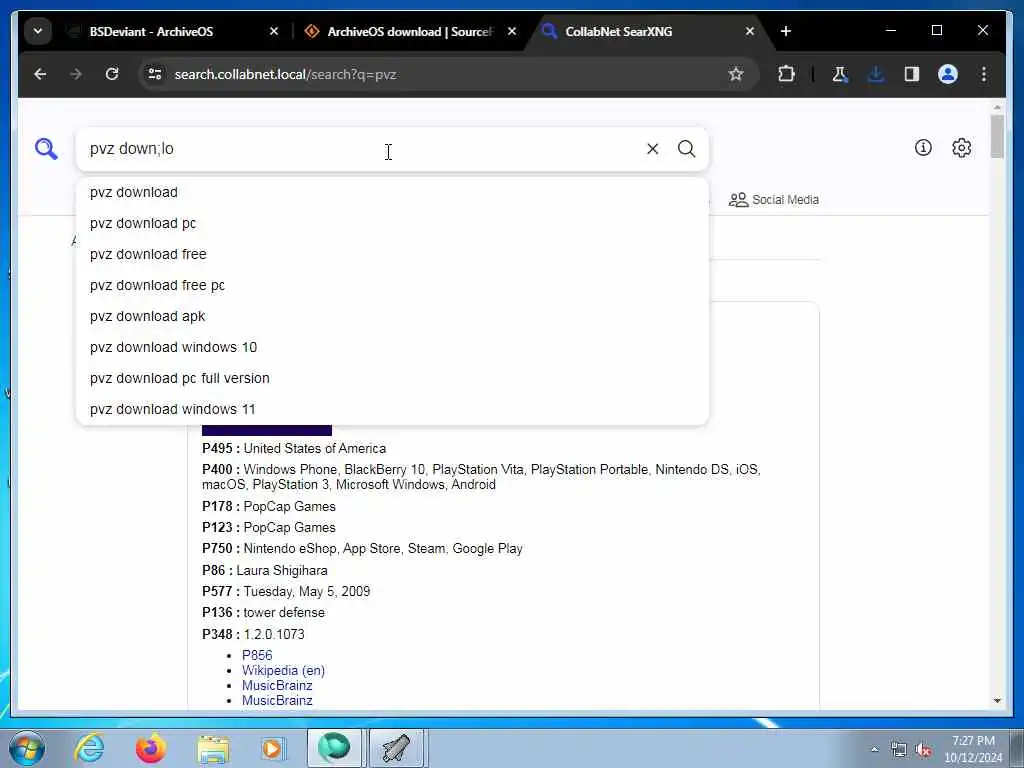Switch to ArchiveOS download SourceForge tab
The image size is (1024, 768).
click(x=409, y=31)
